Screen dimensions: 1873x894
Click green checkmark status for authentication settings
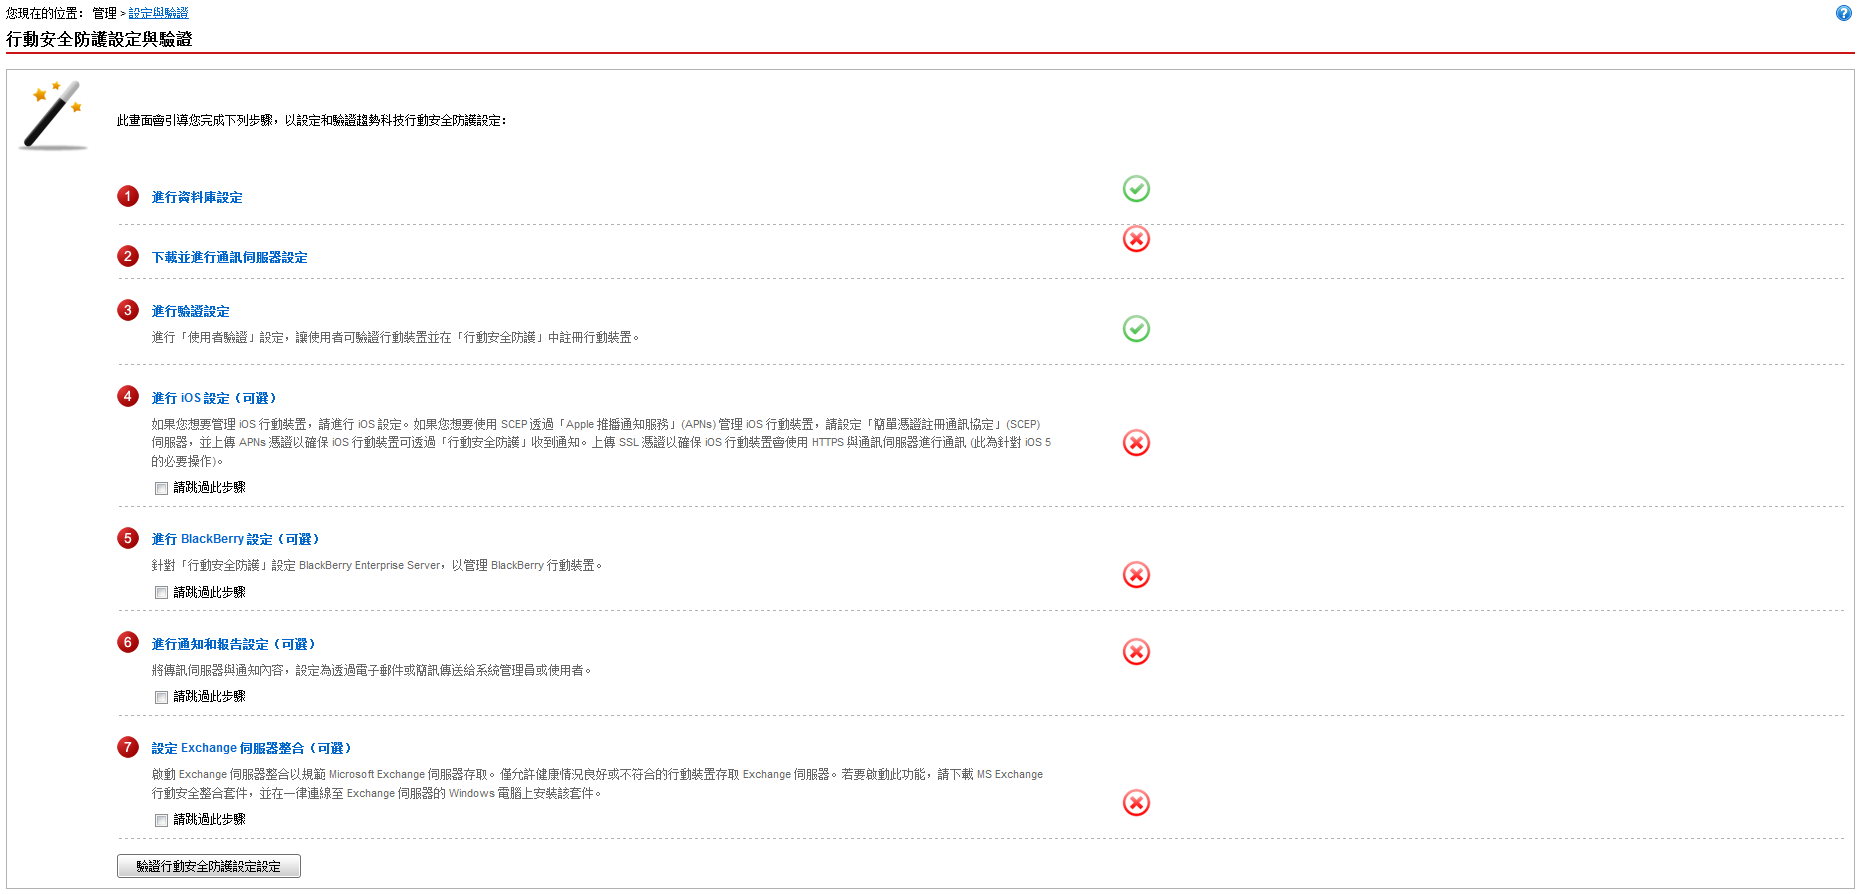[1136, 329]
